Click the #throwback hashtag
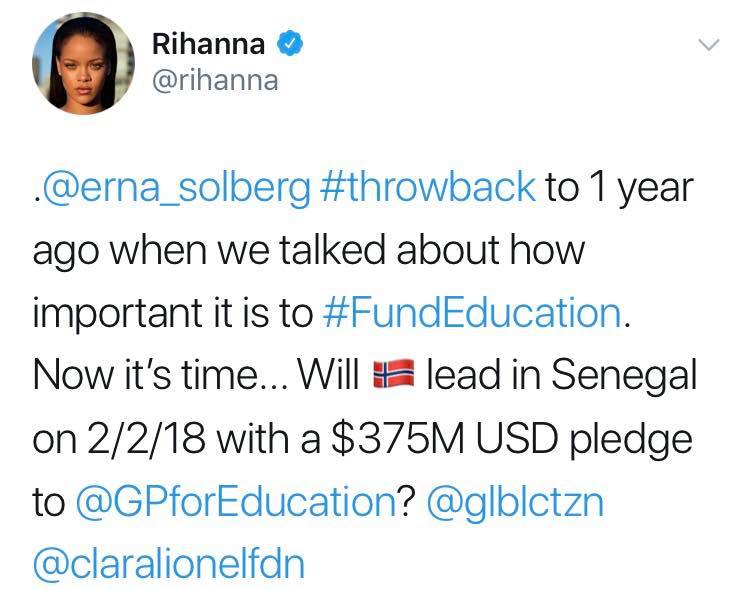Image resolution: width=750 pixels, height=589 pixels. coord(433,189)
